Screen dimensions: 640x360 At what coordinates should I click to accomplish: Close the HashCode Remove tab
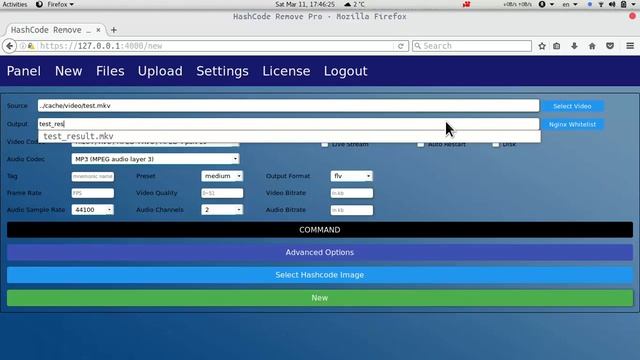pos(98,30)
